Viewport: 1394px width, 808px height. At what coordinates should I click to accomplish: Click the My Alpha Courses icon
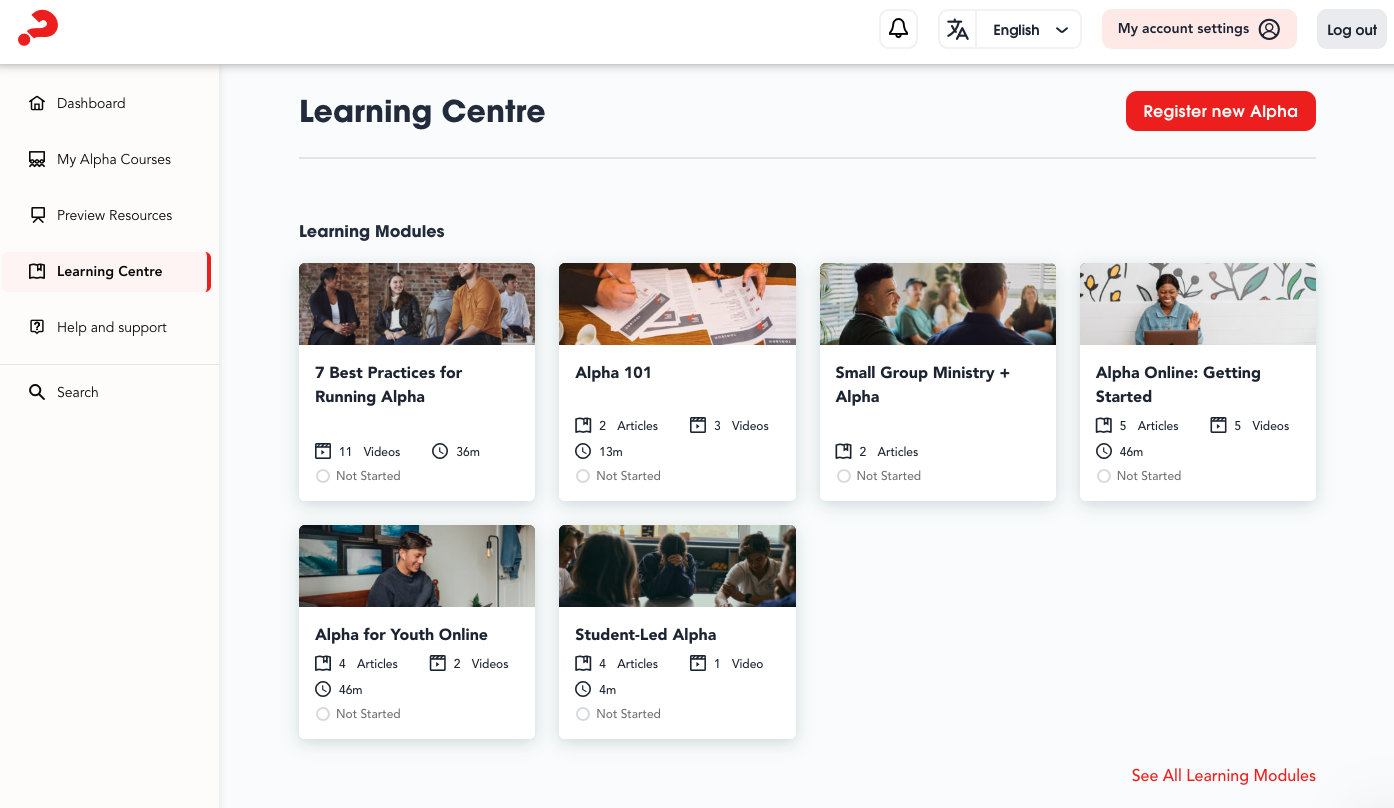[x=36, y=158]
